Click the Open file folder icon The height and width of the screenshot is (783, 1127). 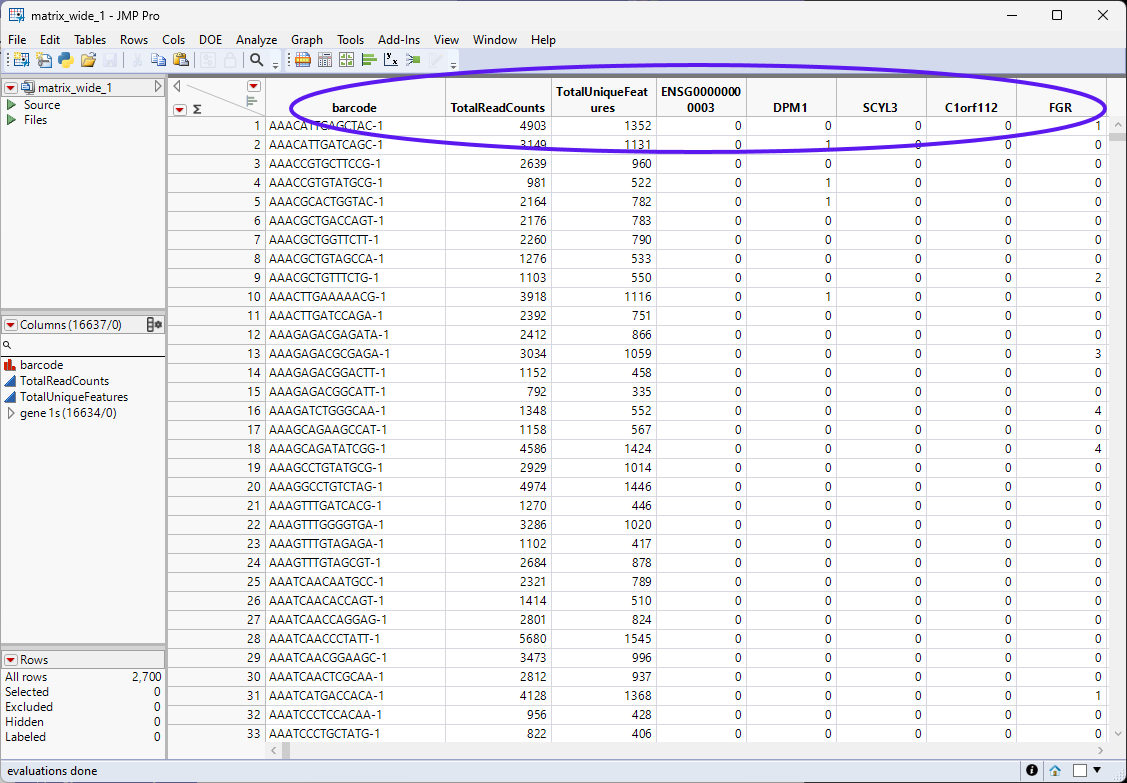(x=88, y=61)
